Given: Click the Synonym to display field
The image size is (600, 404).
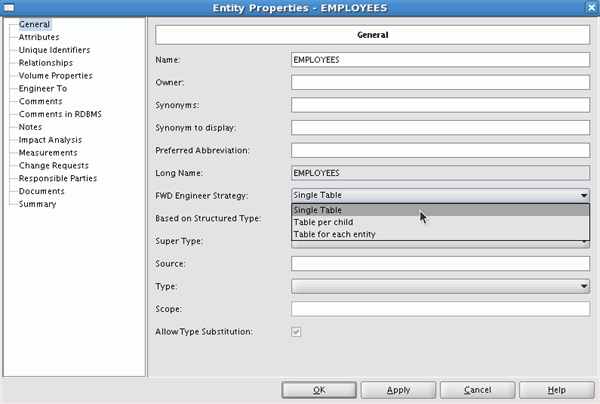Looking at the screenshot, I should 440,128.
